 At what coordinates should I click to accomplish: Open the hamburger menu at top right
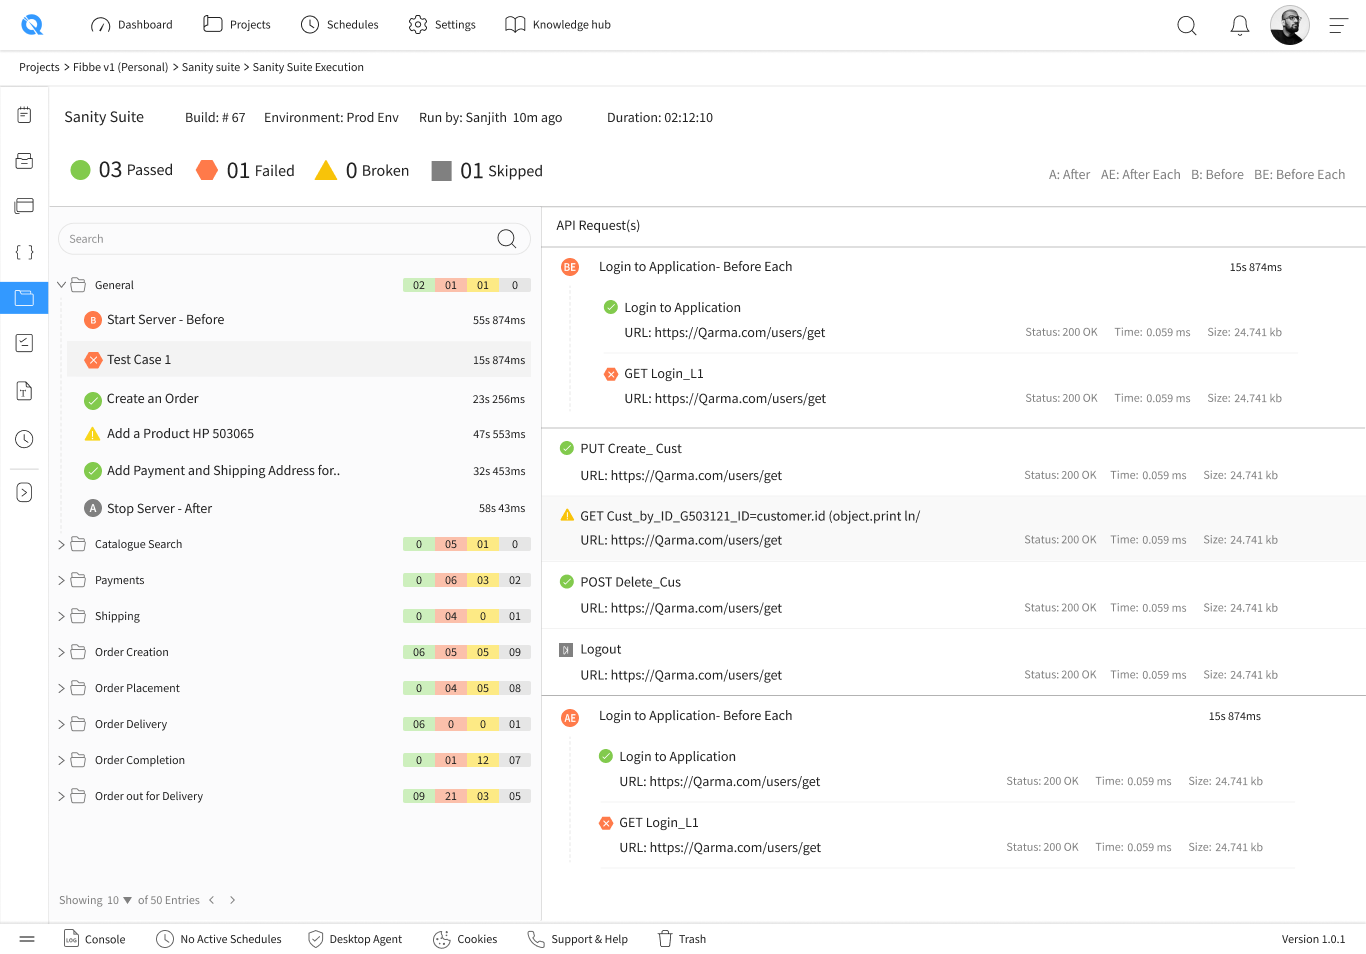tap(1339, 25)
